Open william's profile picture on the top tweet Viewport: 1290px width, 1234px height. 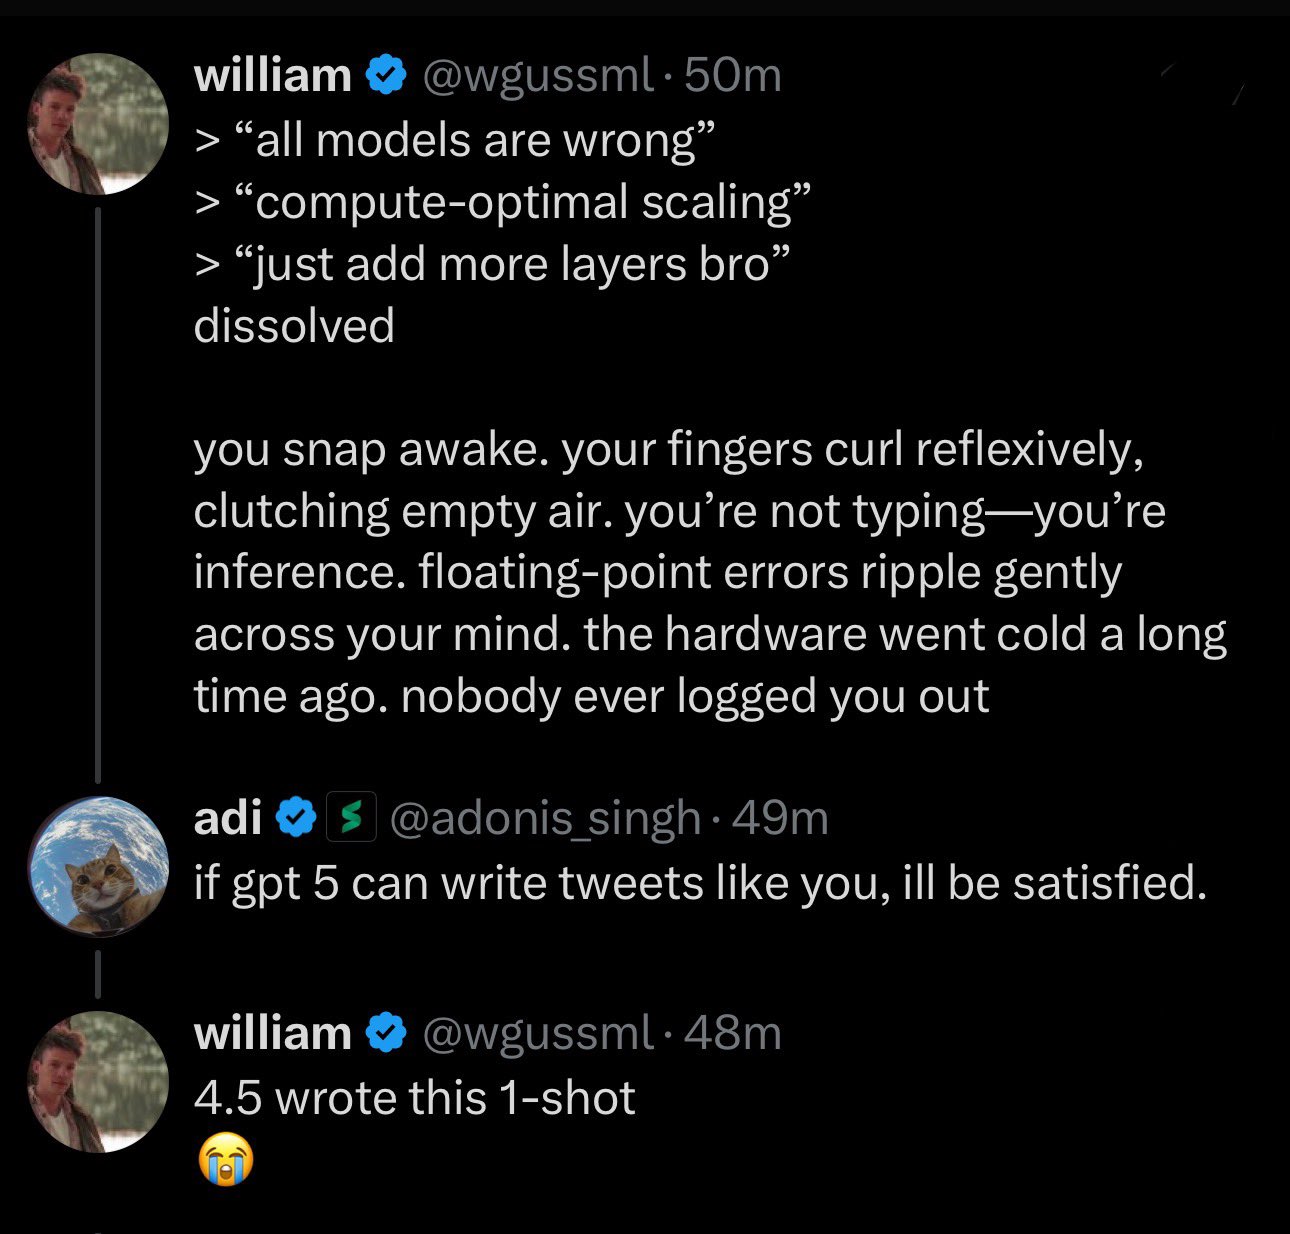(98, 124)
